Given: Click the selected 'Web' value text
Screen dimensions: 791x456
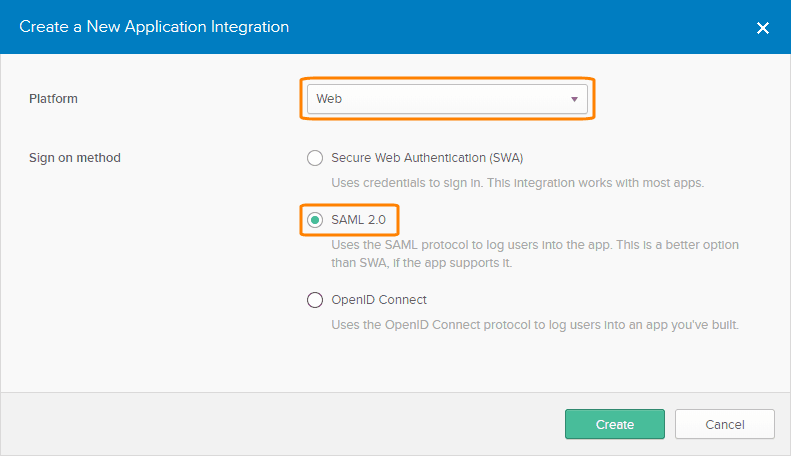Looking at the screenshot, I should point(330,99).
